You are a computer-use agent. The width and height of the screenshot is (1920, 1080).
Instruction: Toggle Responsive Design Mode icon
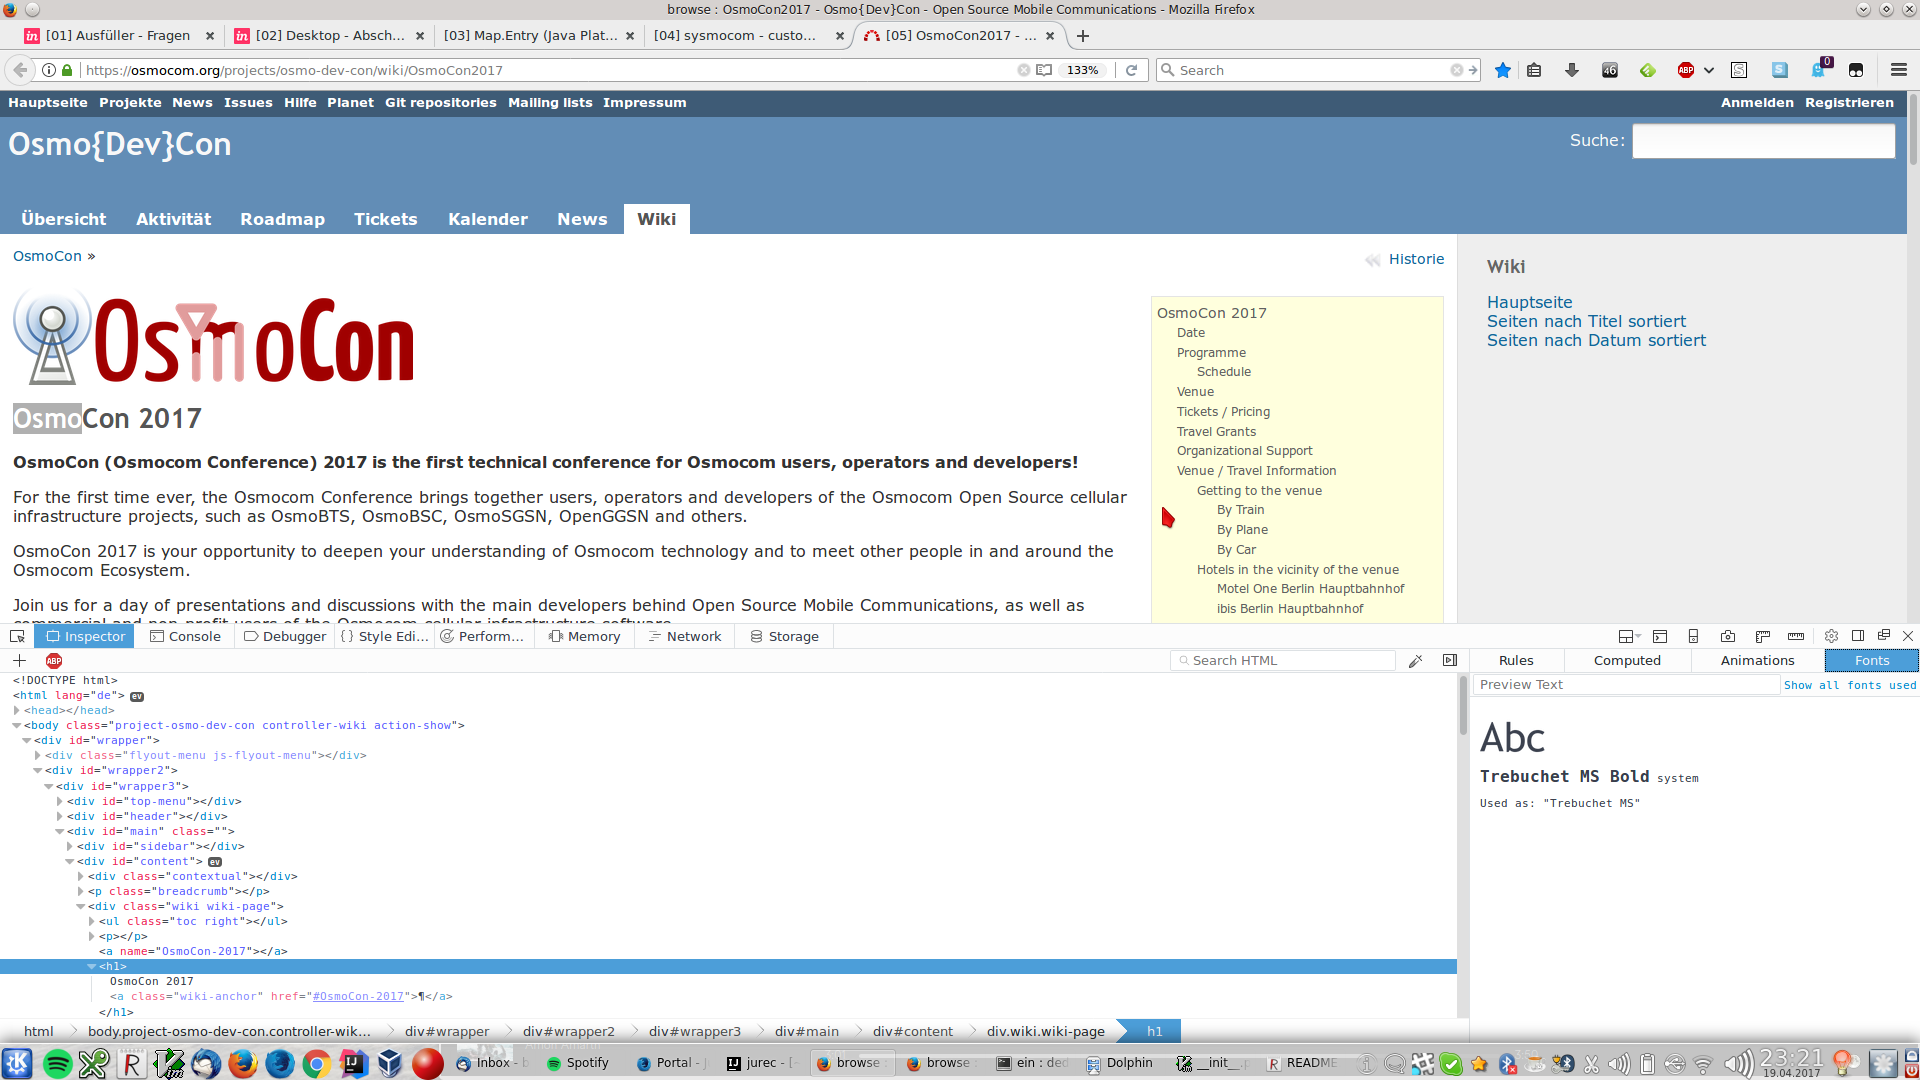click(1693, 636)
